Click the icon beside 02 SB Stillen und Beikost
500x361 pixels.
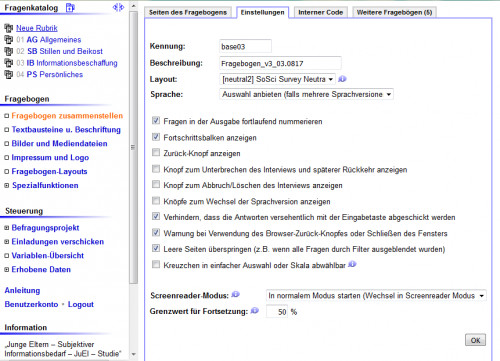pyautogui.click(x=8, y=51)
